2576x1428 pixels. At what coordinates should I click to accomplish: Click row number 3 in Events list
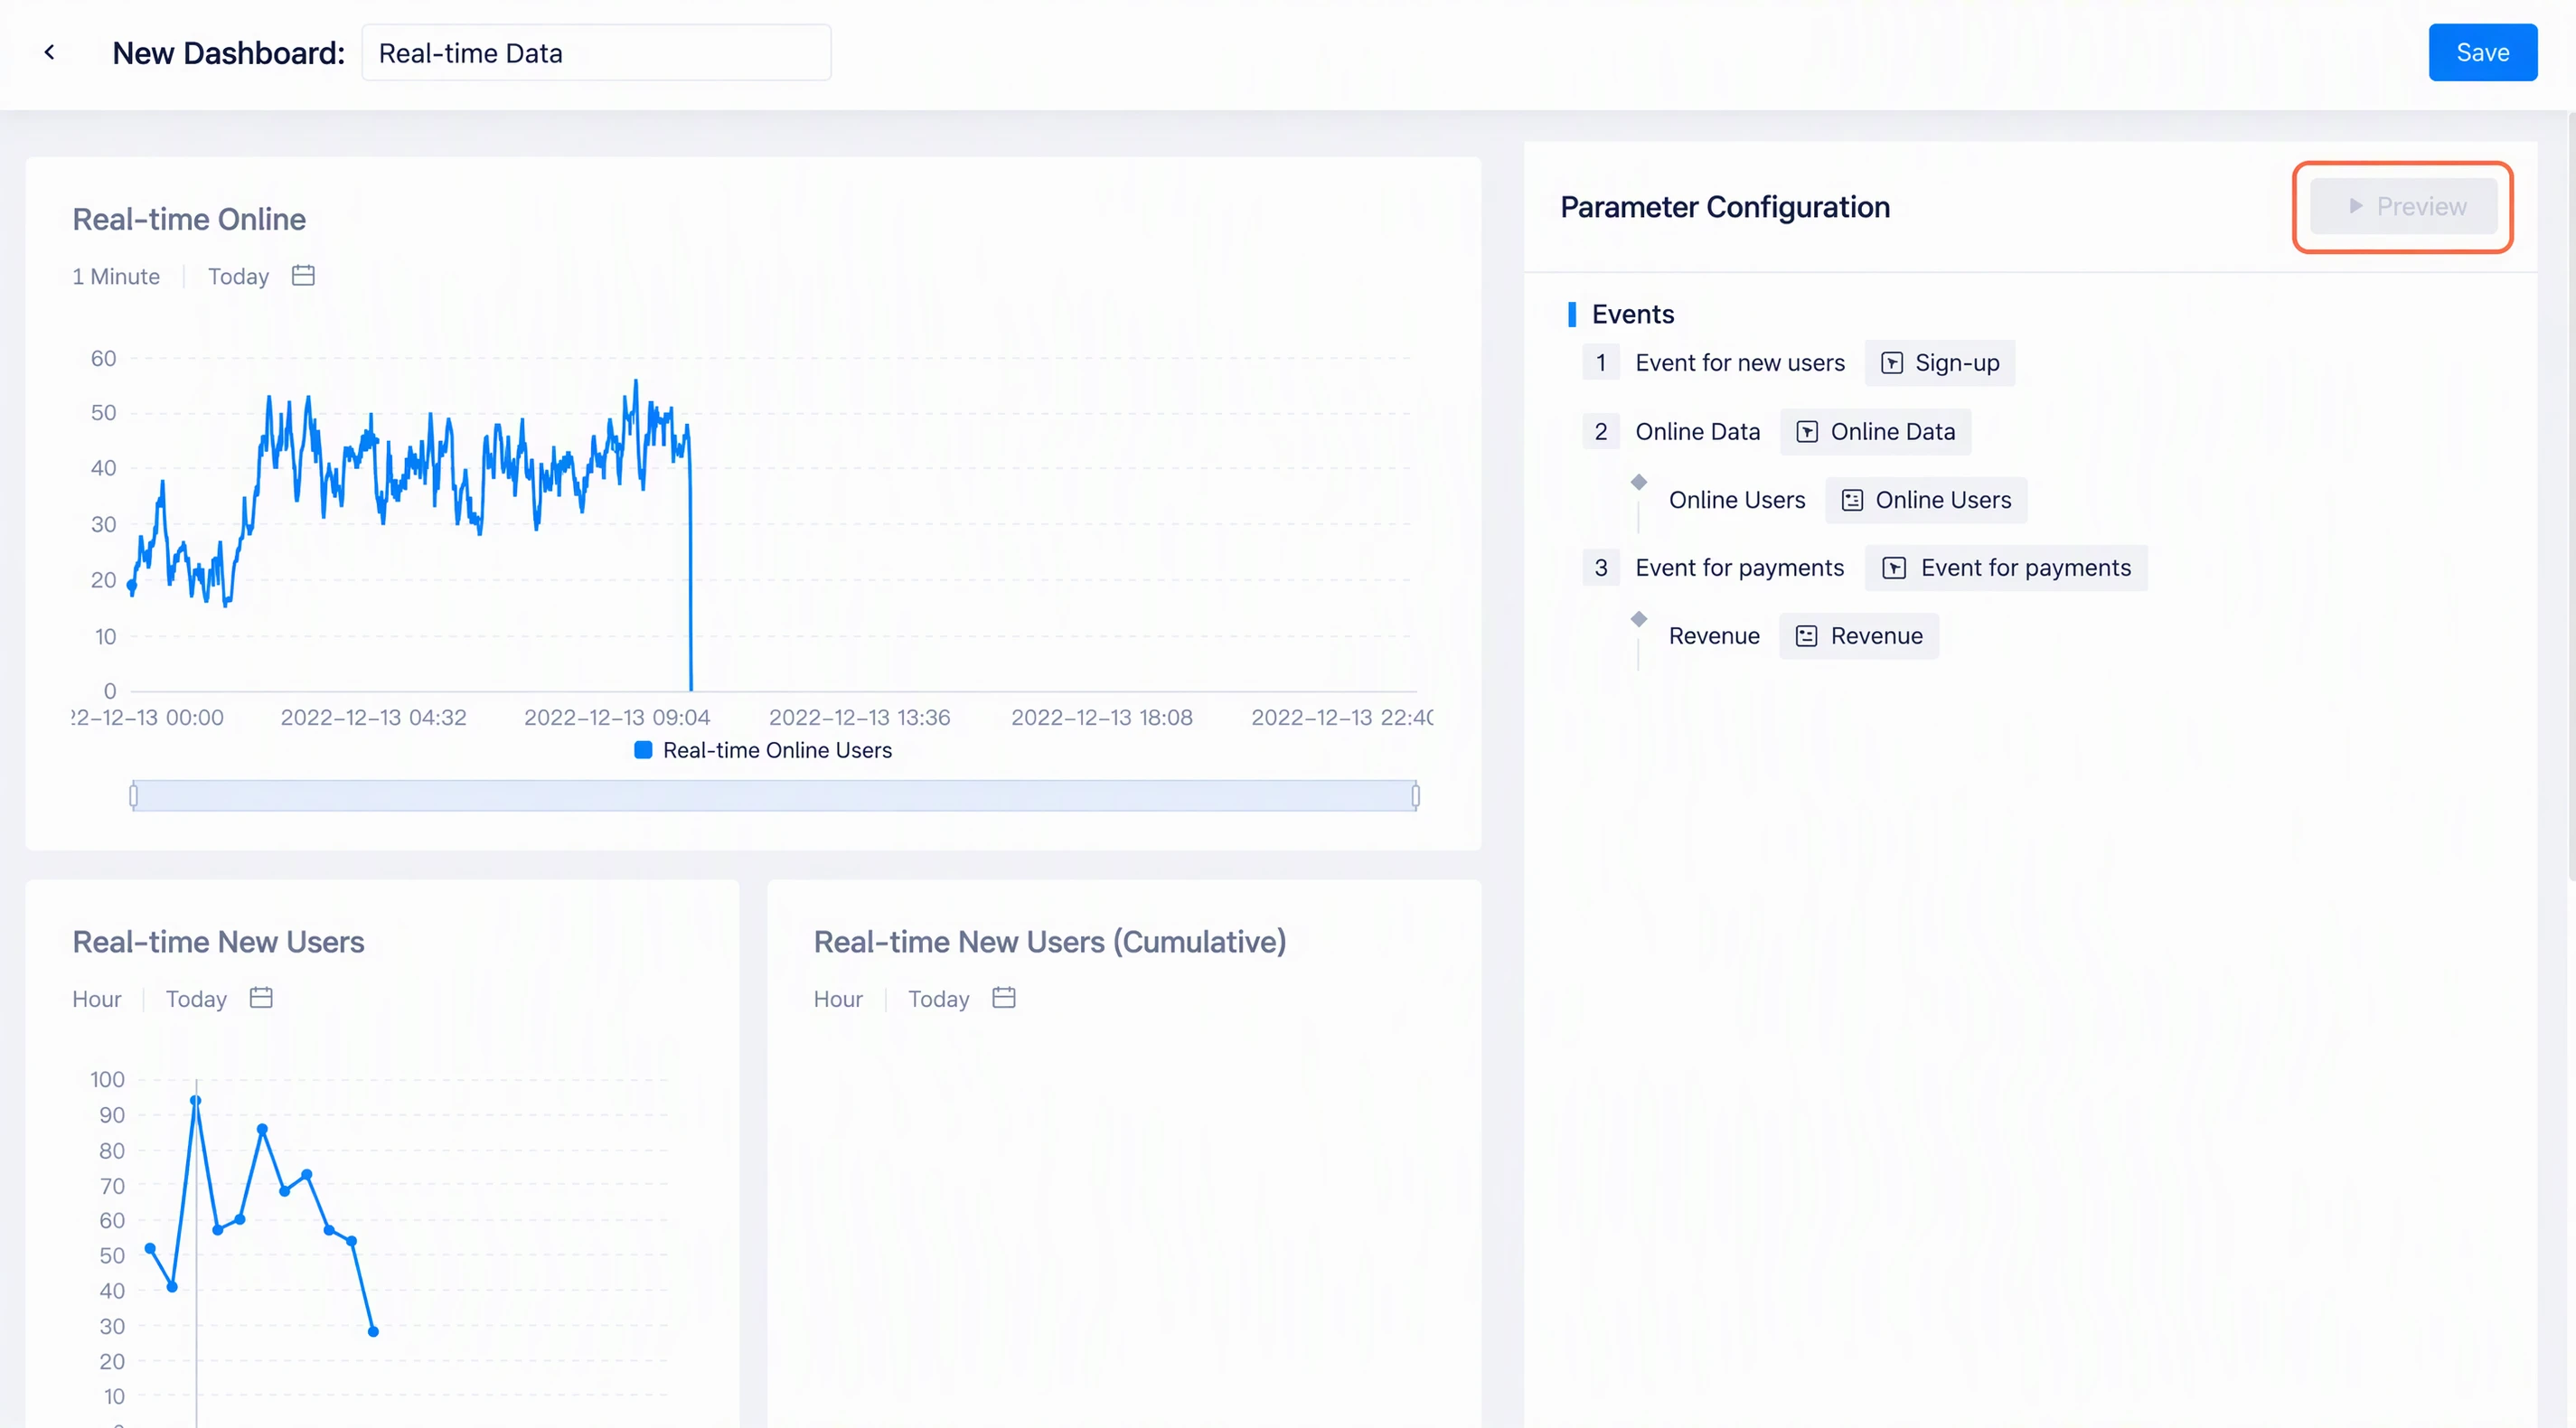click(1600, 568)
